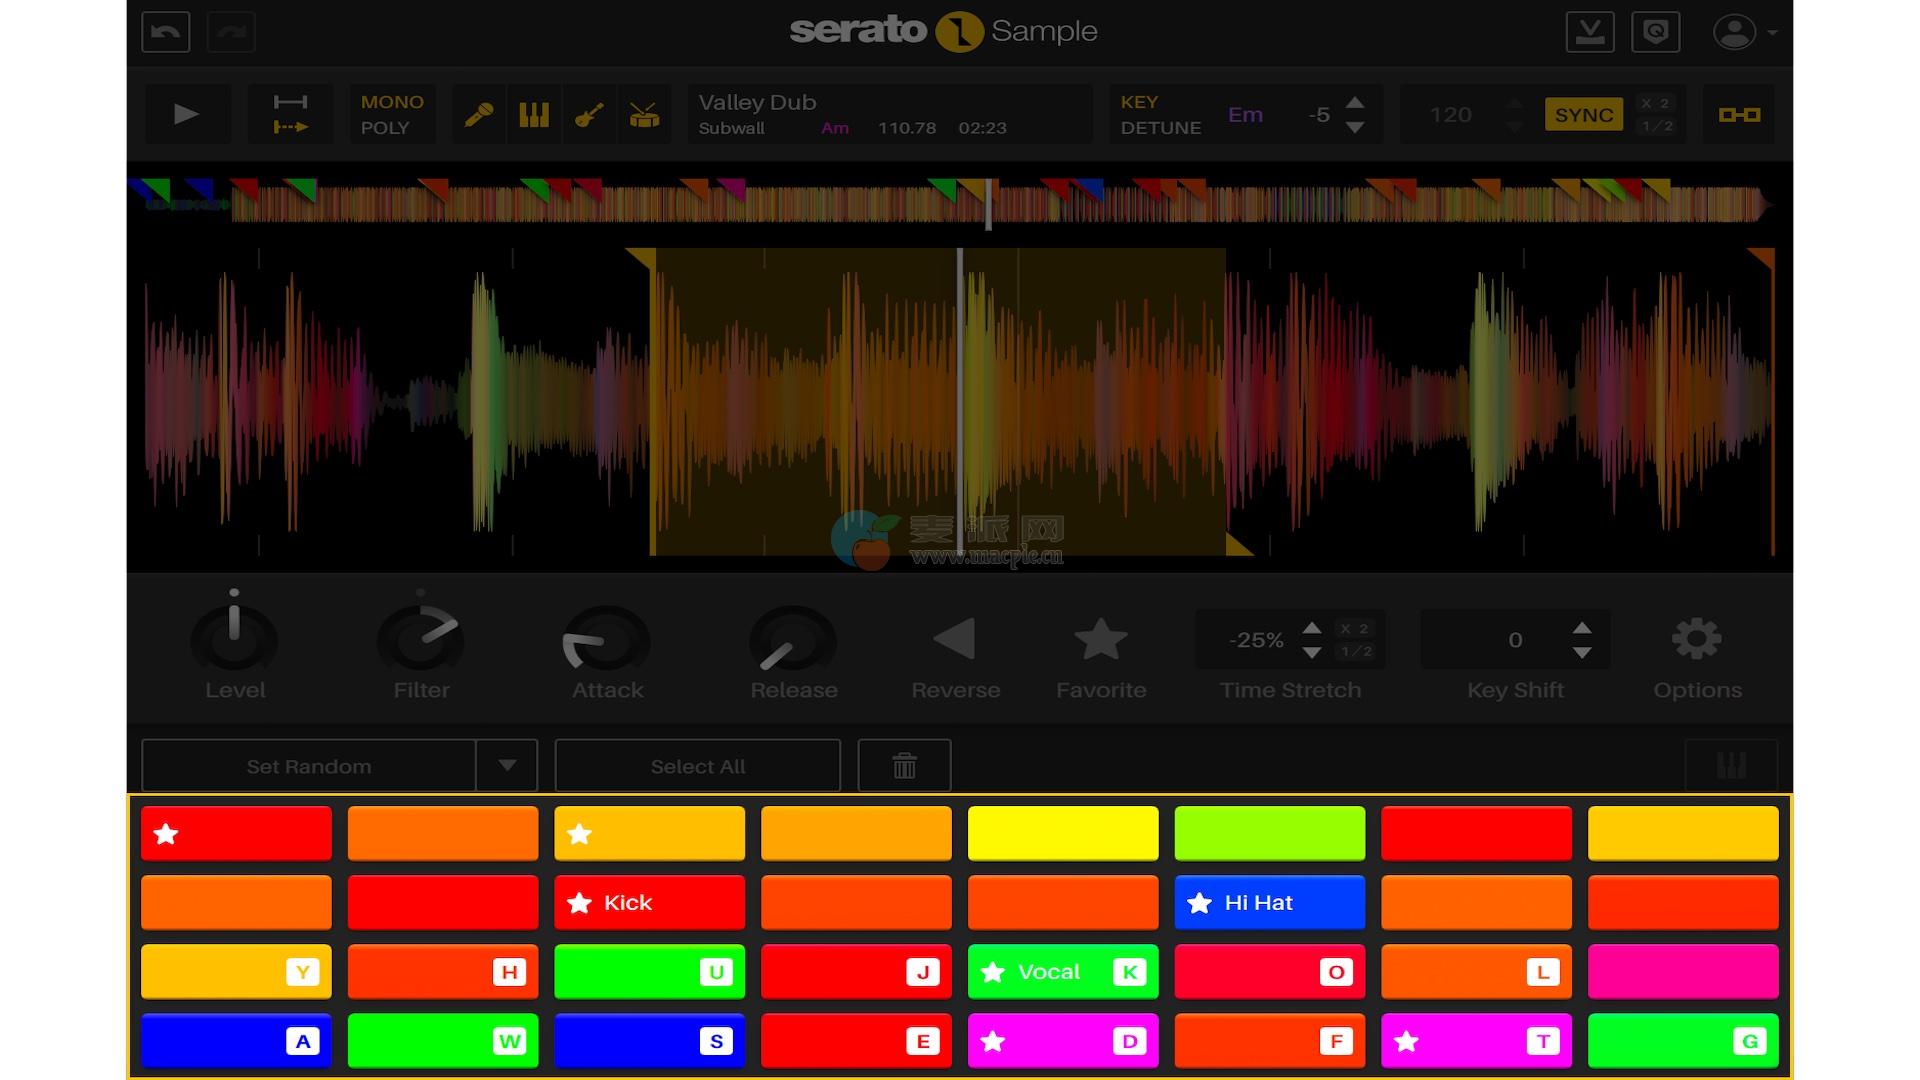The width and height of the screenshot is (1920, 1080).
Task: Click the undo arrow icon
Action: (166, 32)
